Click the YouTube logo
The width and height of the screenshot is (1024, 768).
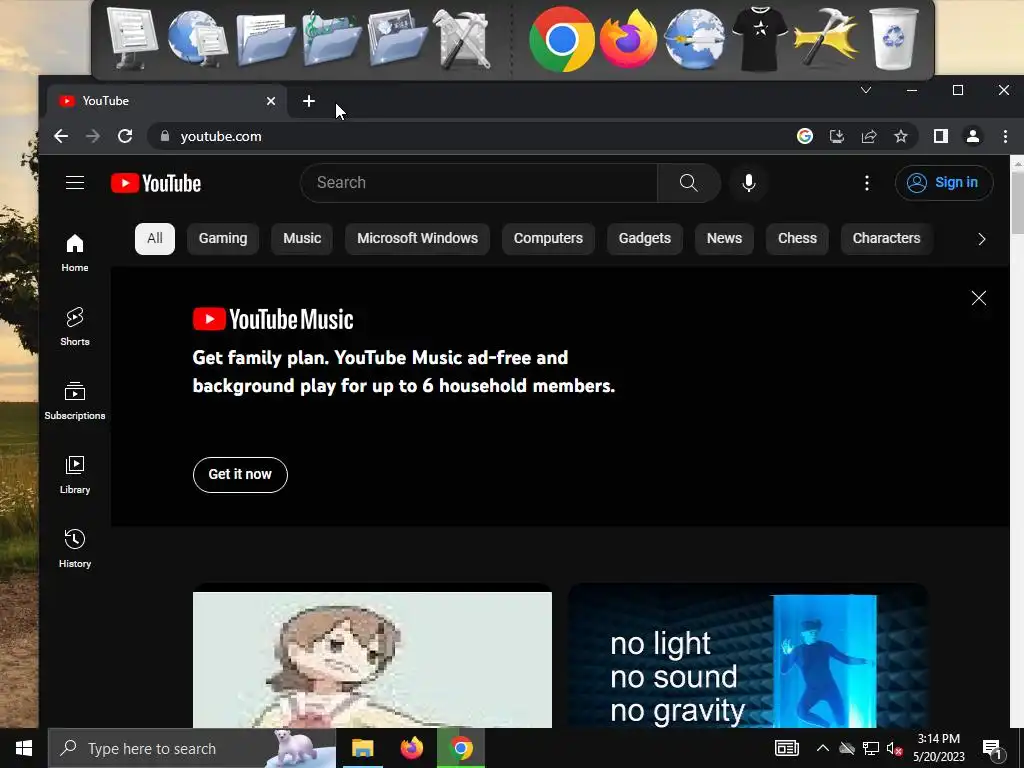pos(156,184)
